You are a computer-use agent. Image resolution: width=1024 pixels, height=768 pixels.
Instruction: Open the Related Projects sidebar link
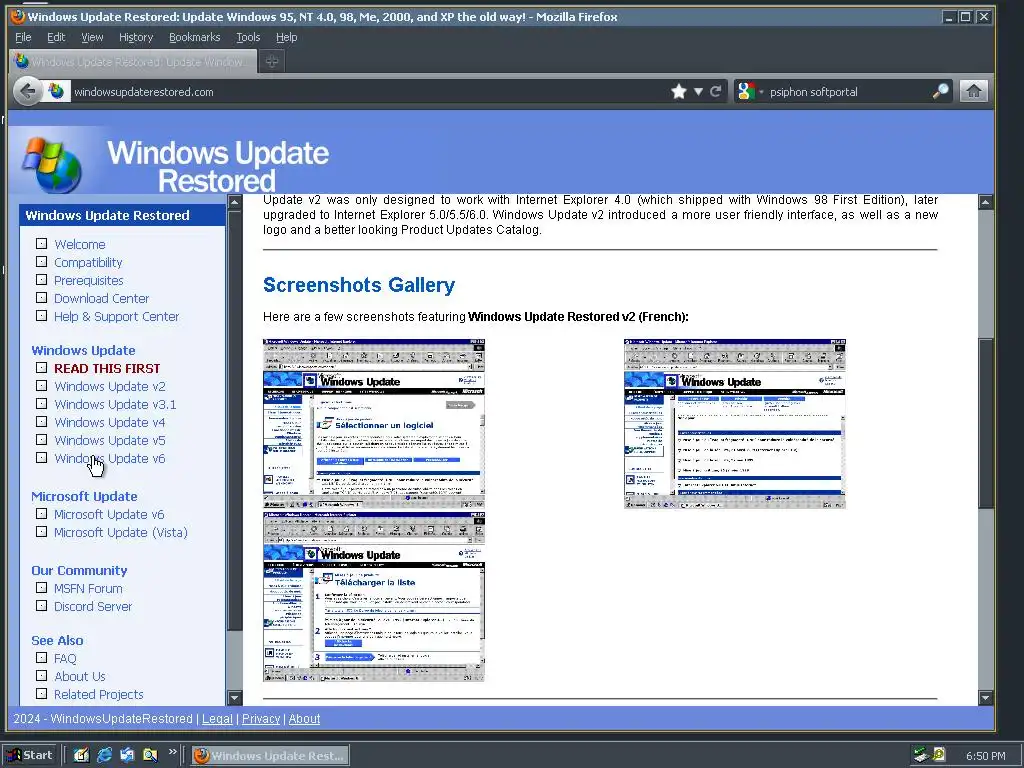[99, 694]
